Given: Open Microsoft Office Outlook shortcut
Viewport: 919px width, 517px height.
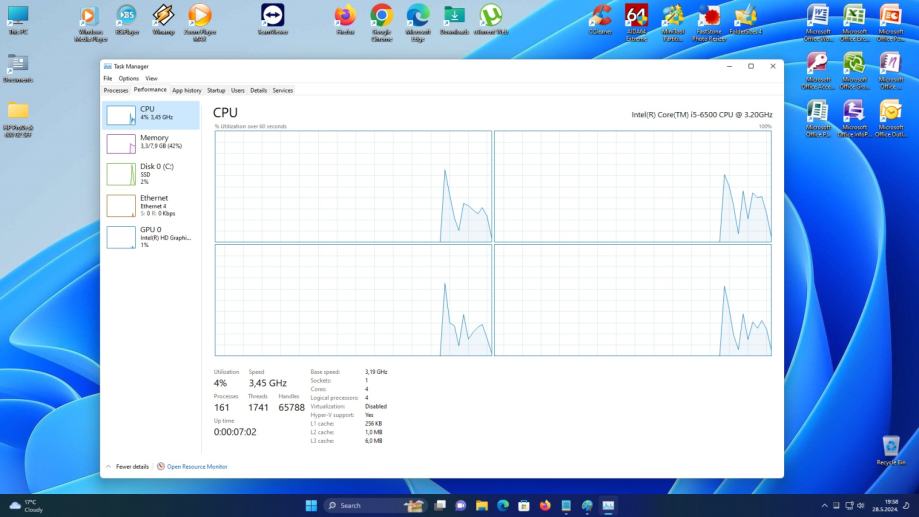Looking at the screenshot, I should (890, 119).
